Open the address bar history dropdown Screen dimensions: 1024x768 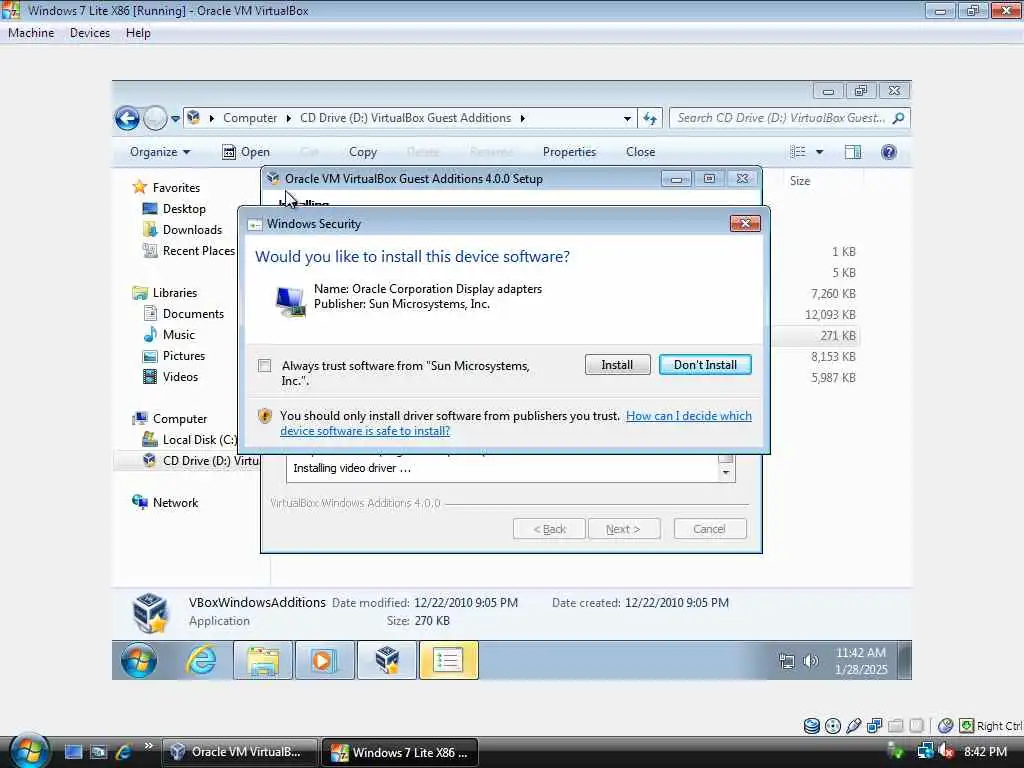[x=627, y=119]
